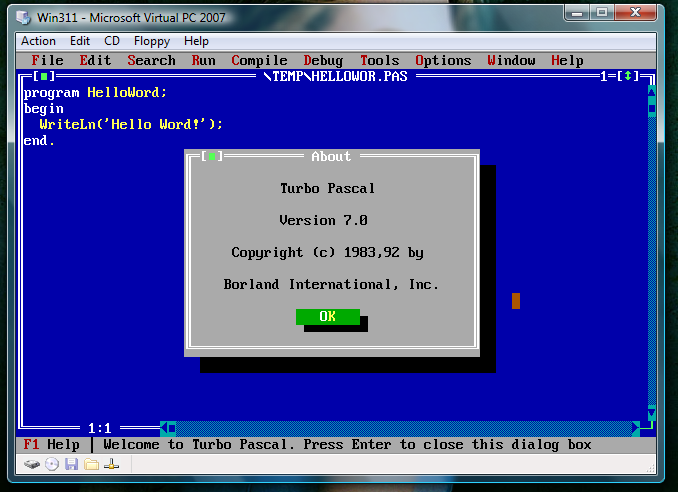
Task: Click the floppy disk icon in the status bar
Action: pyautogui.click(x=71, y=464)
